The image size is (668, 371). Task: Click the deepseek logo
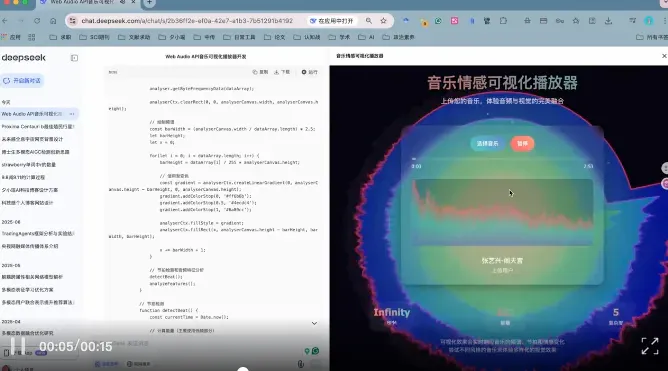(23, 58)
